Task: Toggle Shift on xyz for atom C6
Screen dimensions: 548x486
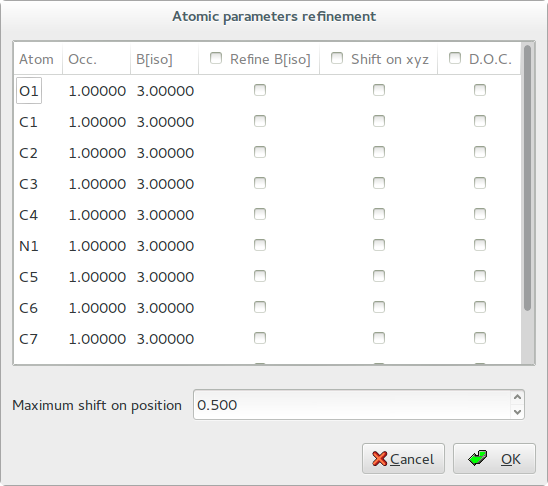Action: click(x=379, y=307)
